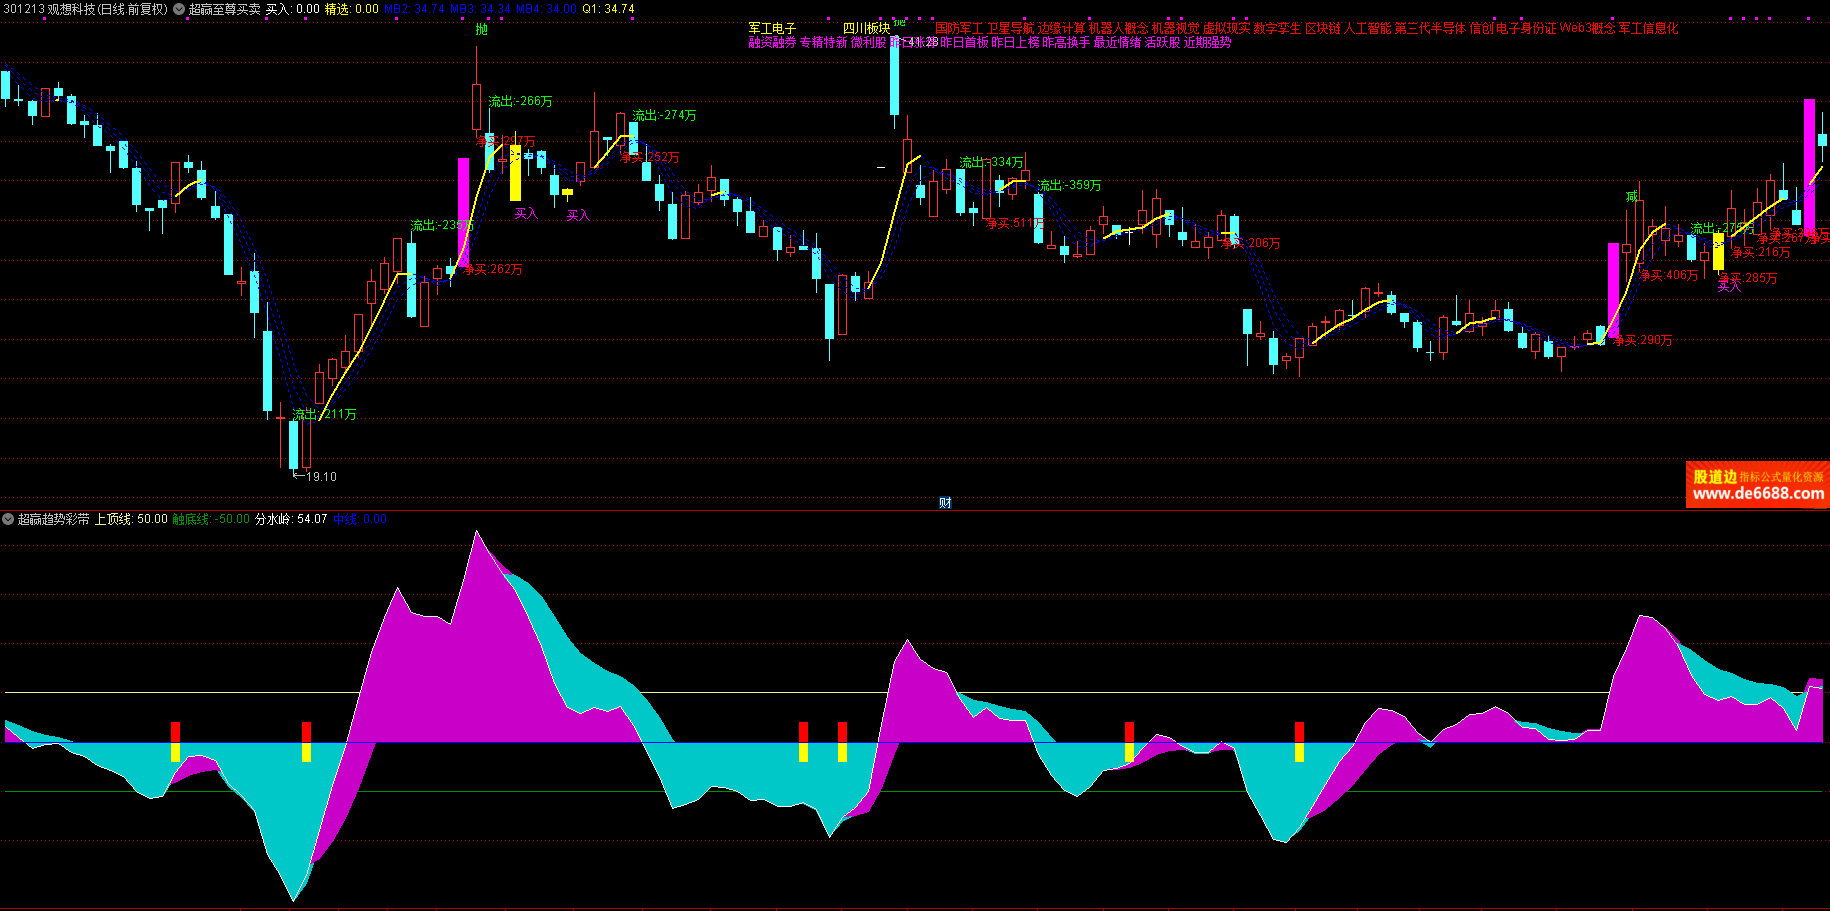
Task: Open the 国防军工 concept tag
Action: [959, 29]
